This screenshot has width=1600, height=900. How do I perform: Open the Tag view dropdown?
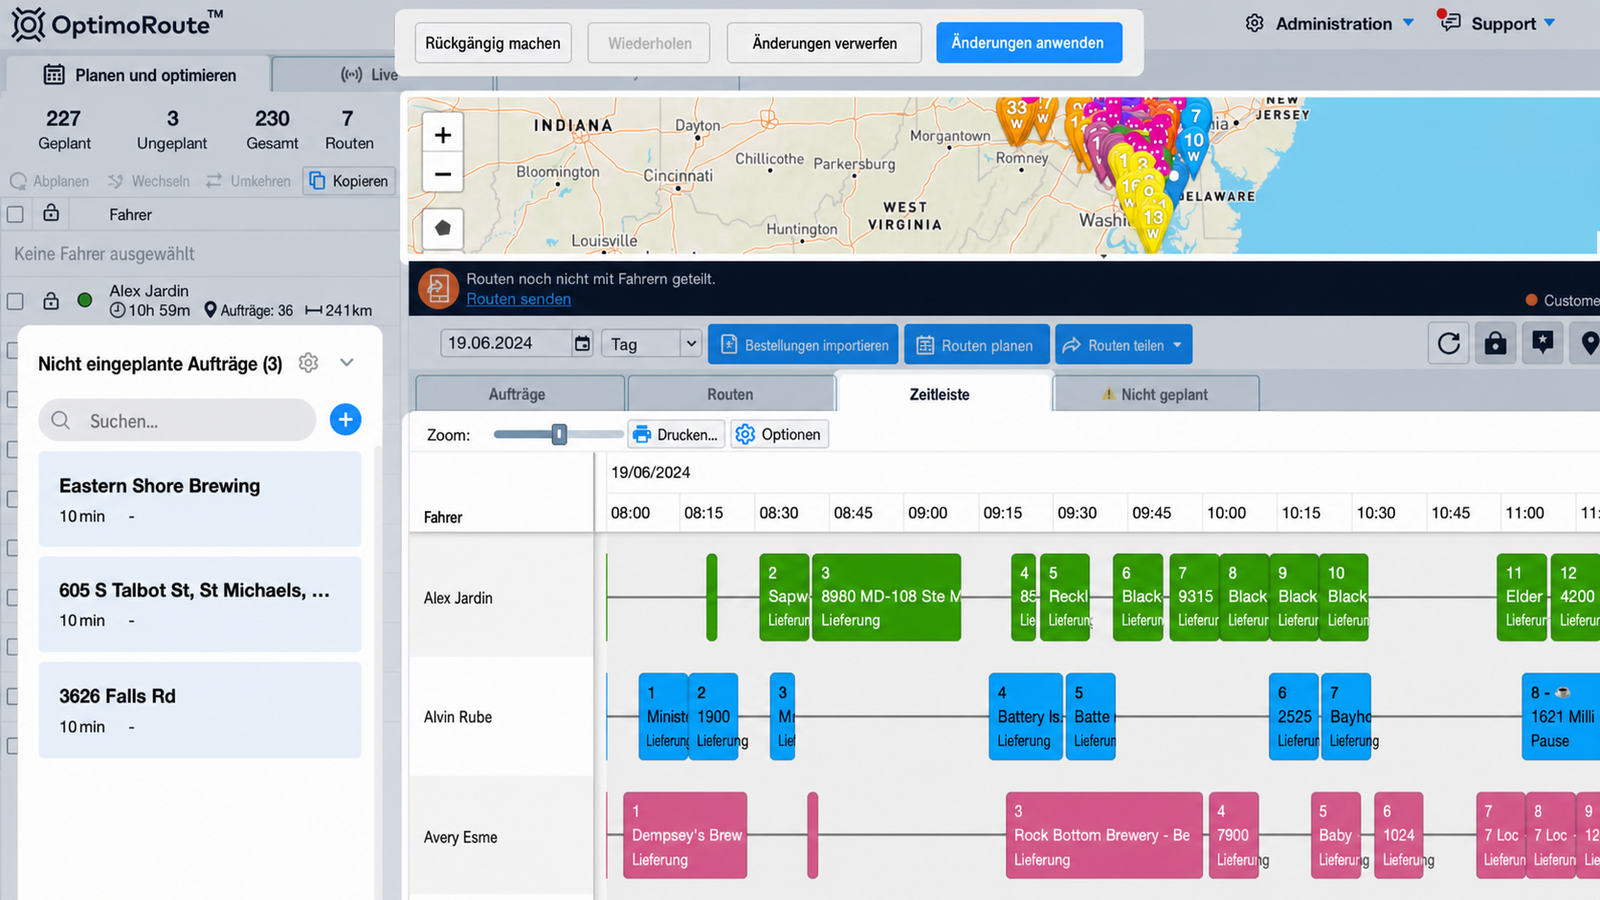[x=651, y=344]
